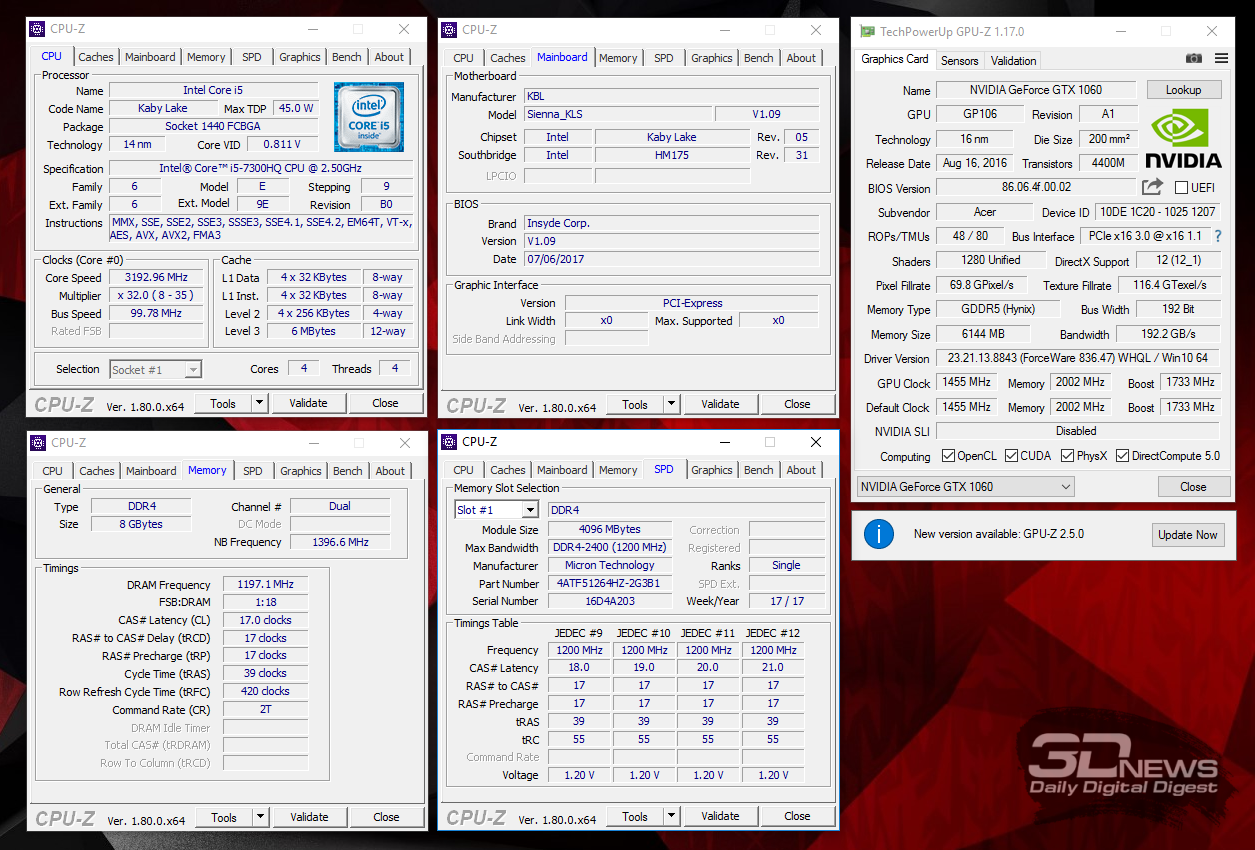Open CPU tab in CPU-Z Mainboard window

tap(464, 58)
